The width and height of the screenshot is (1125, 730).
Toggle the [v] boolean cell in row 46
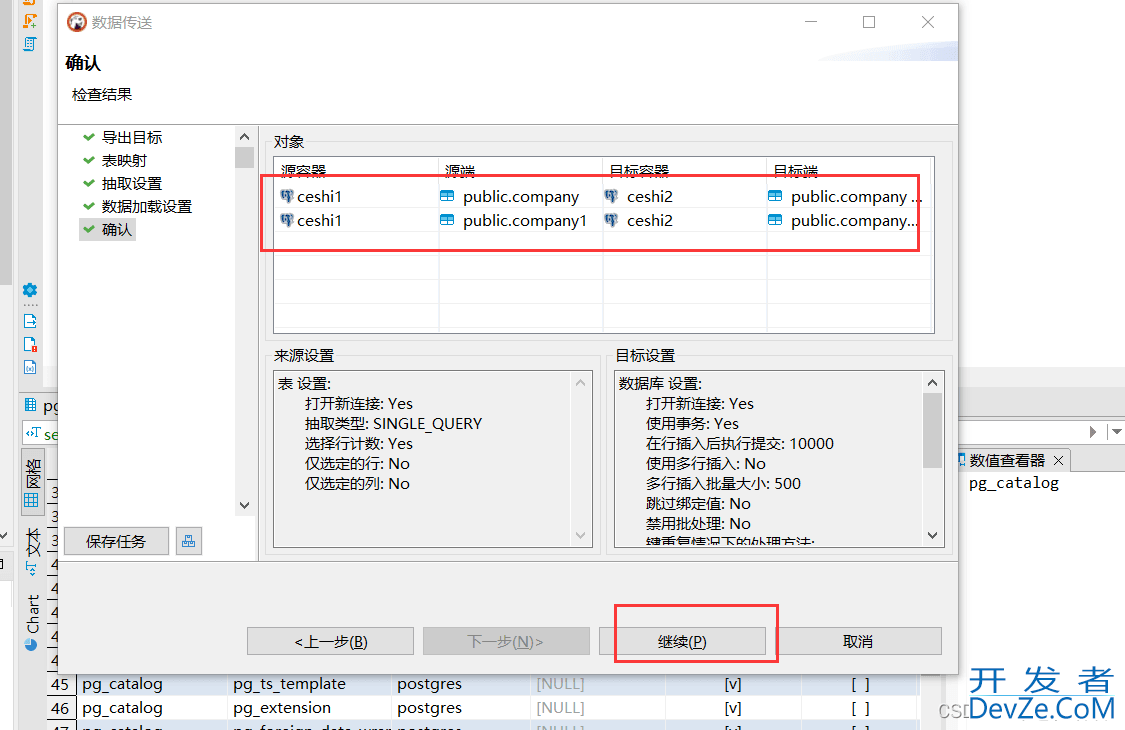coord(733,708)
